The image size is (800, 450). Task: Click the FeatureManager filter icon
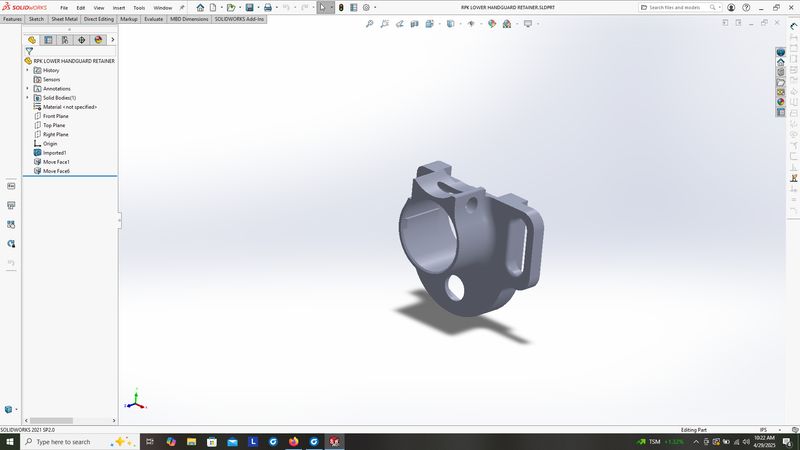[x=29, y=51]
